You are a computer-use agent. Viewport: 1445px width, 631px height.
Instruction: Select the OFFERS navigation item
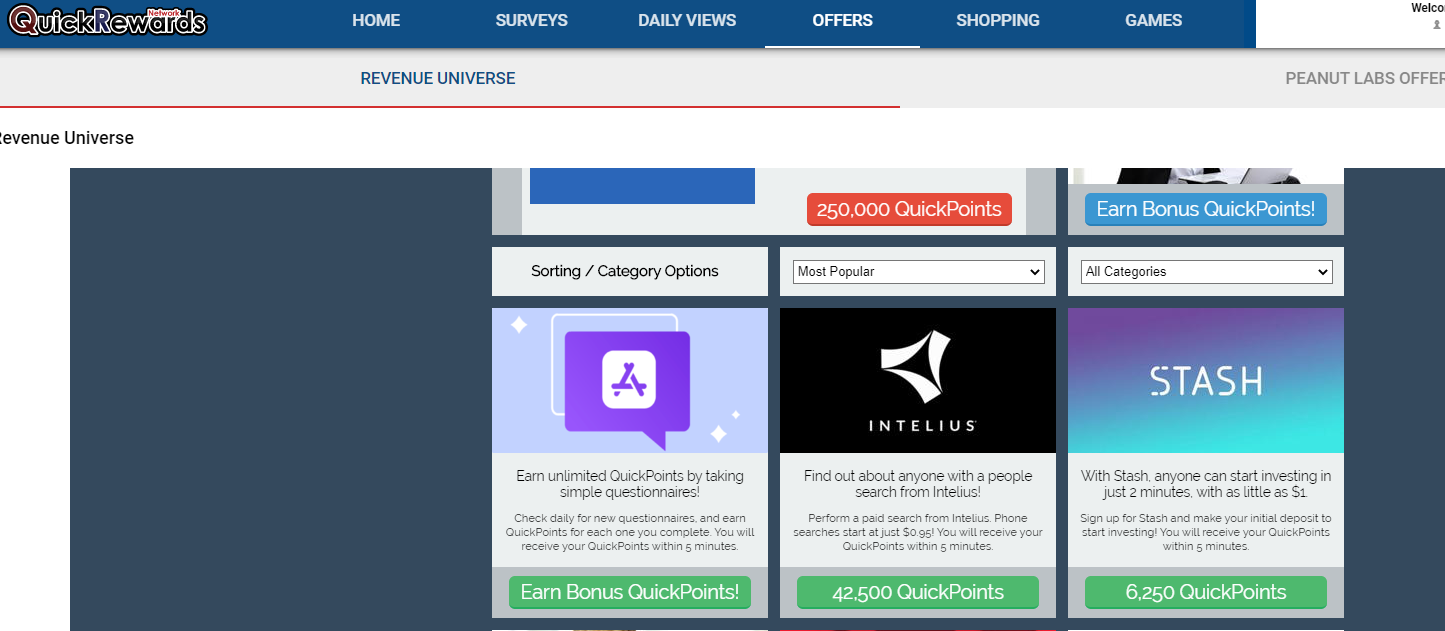842,20
